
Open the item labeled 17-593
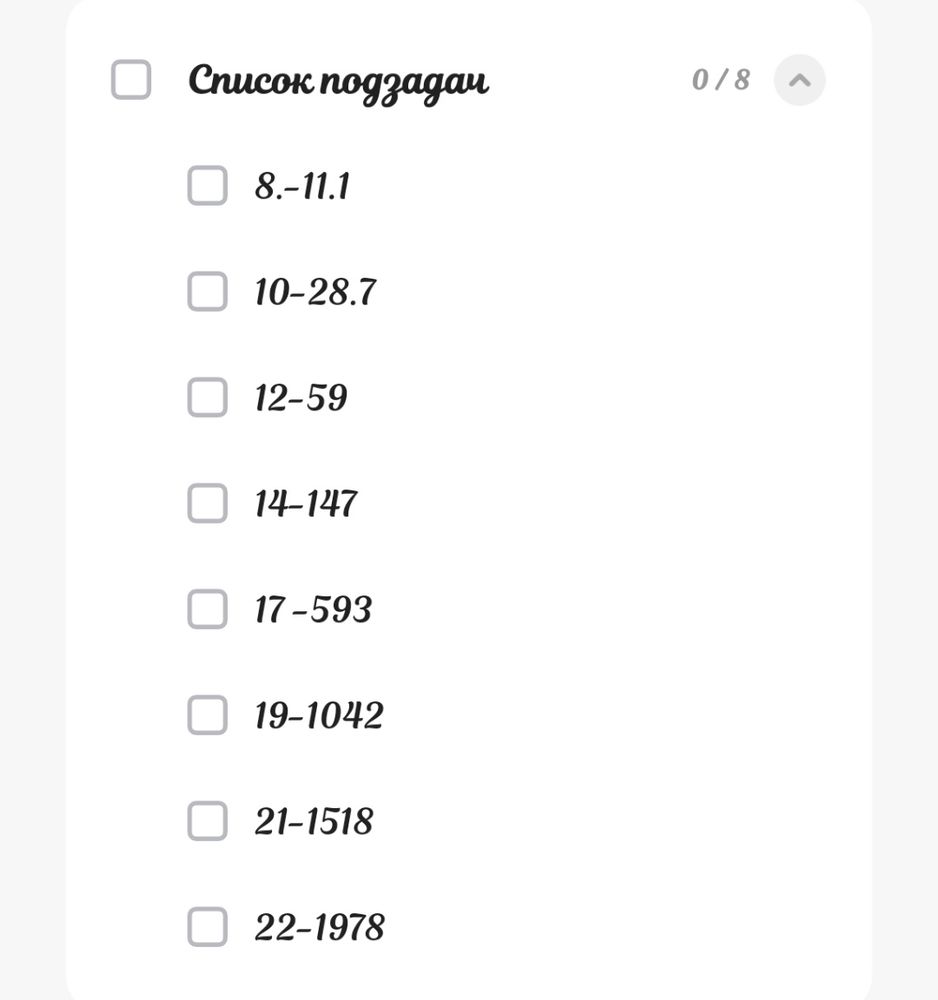[x=312, y=610]
